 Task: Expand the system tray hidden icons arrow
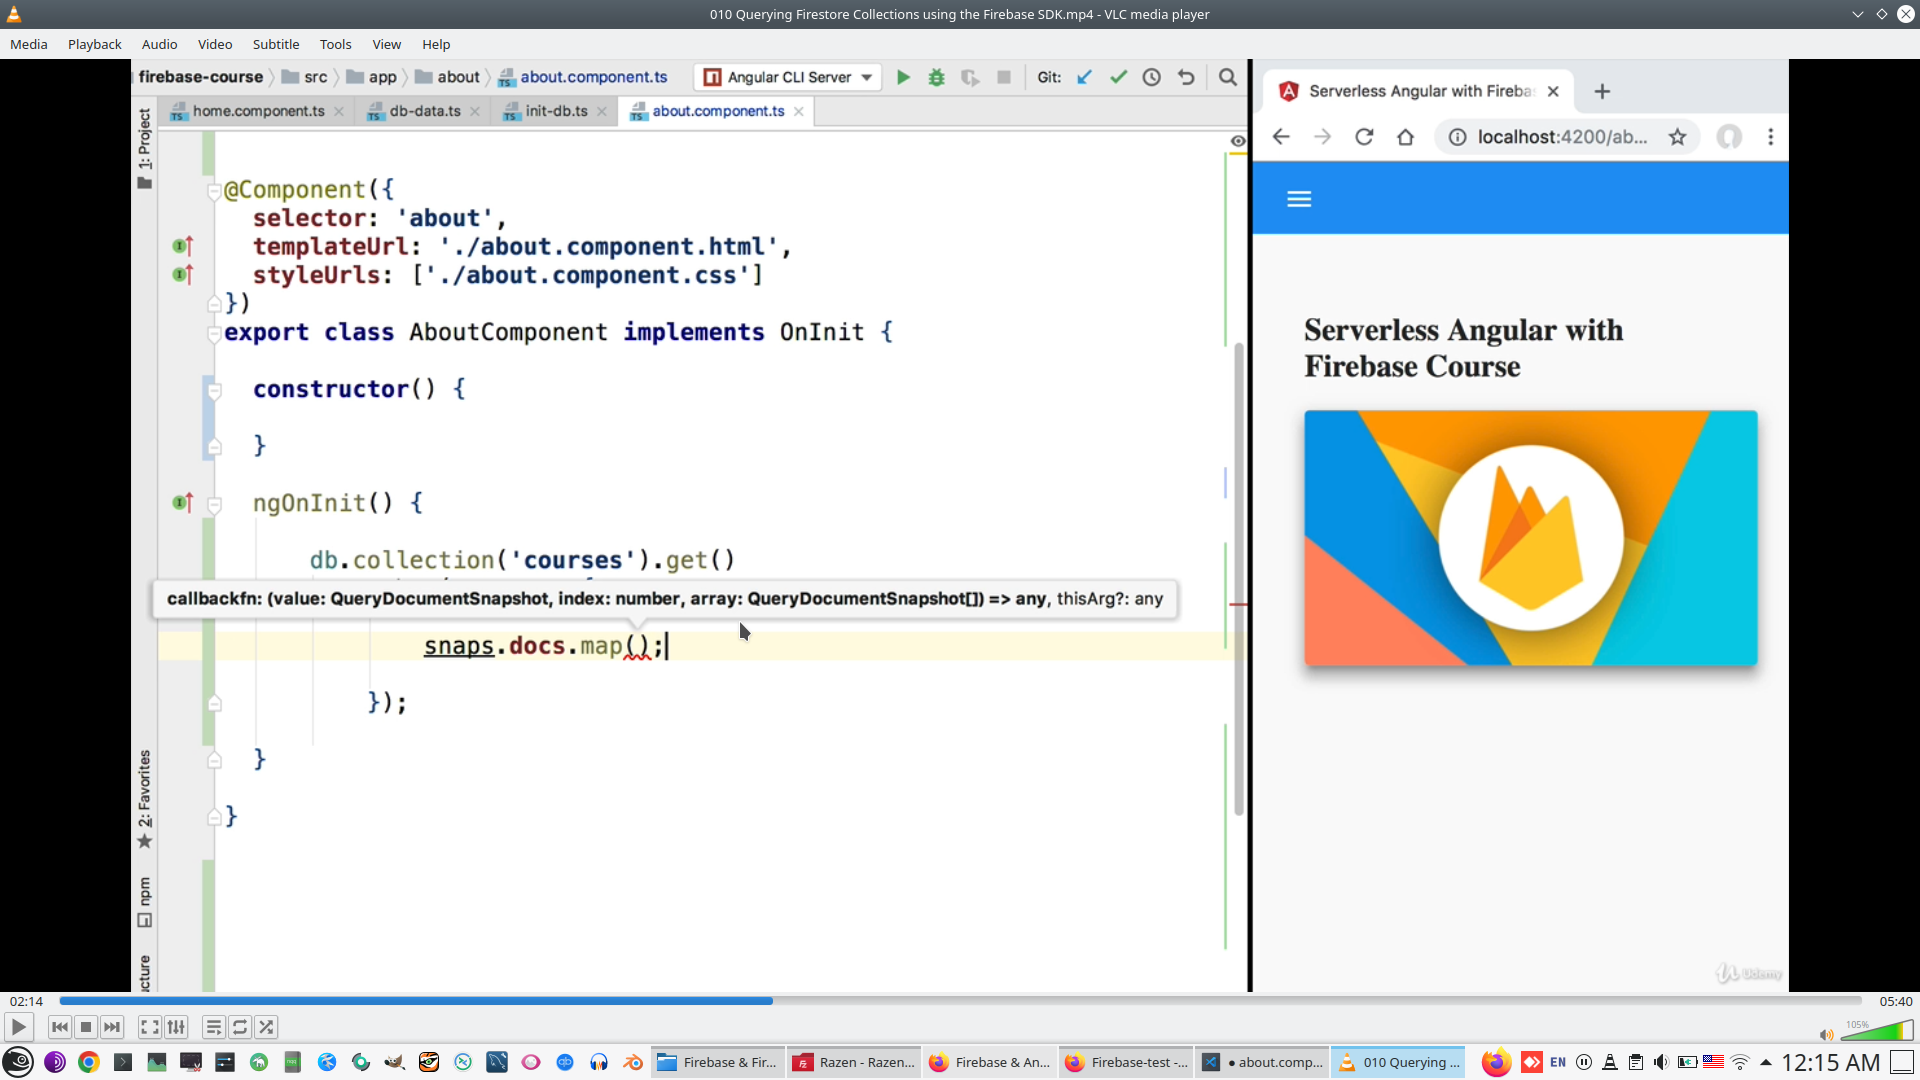point(1766,1062)
